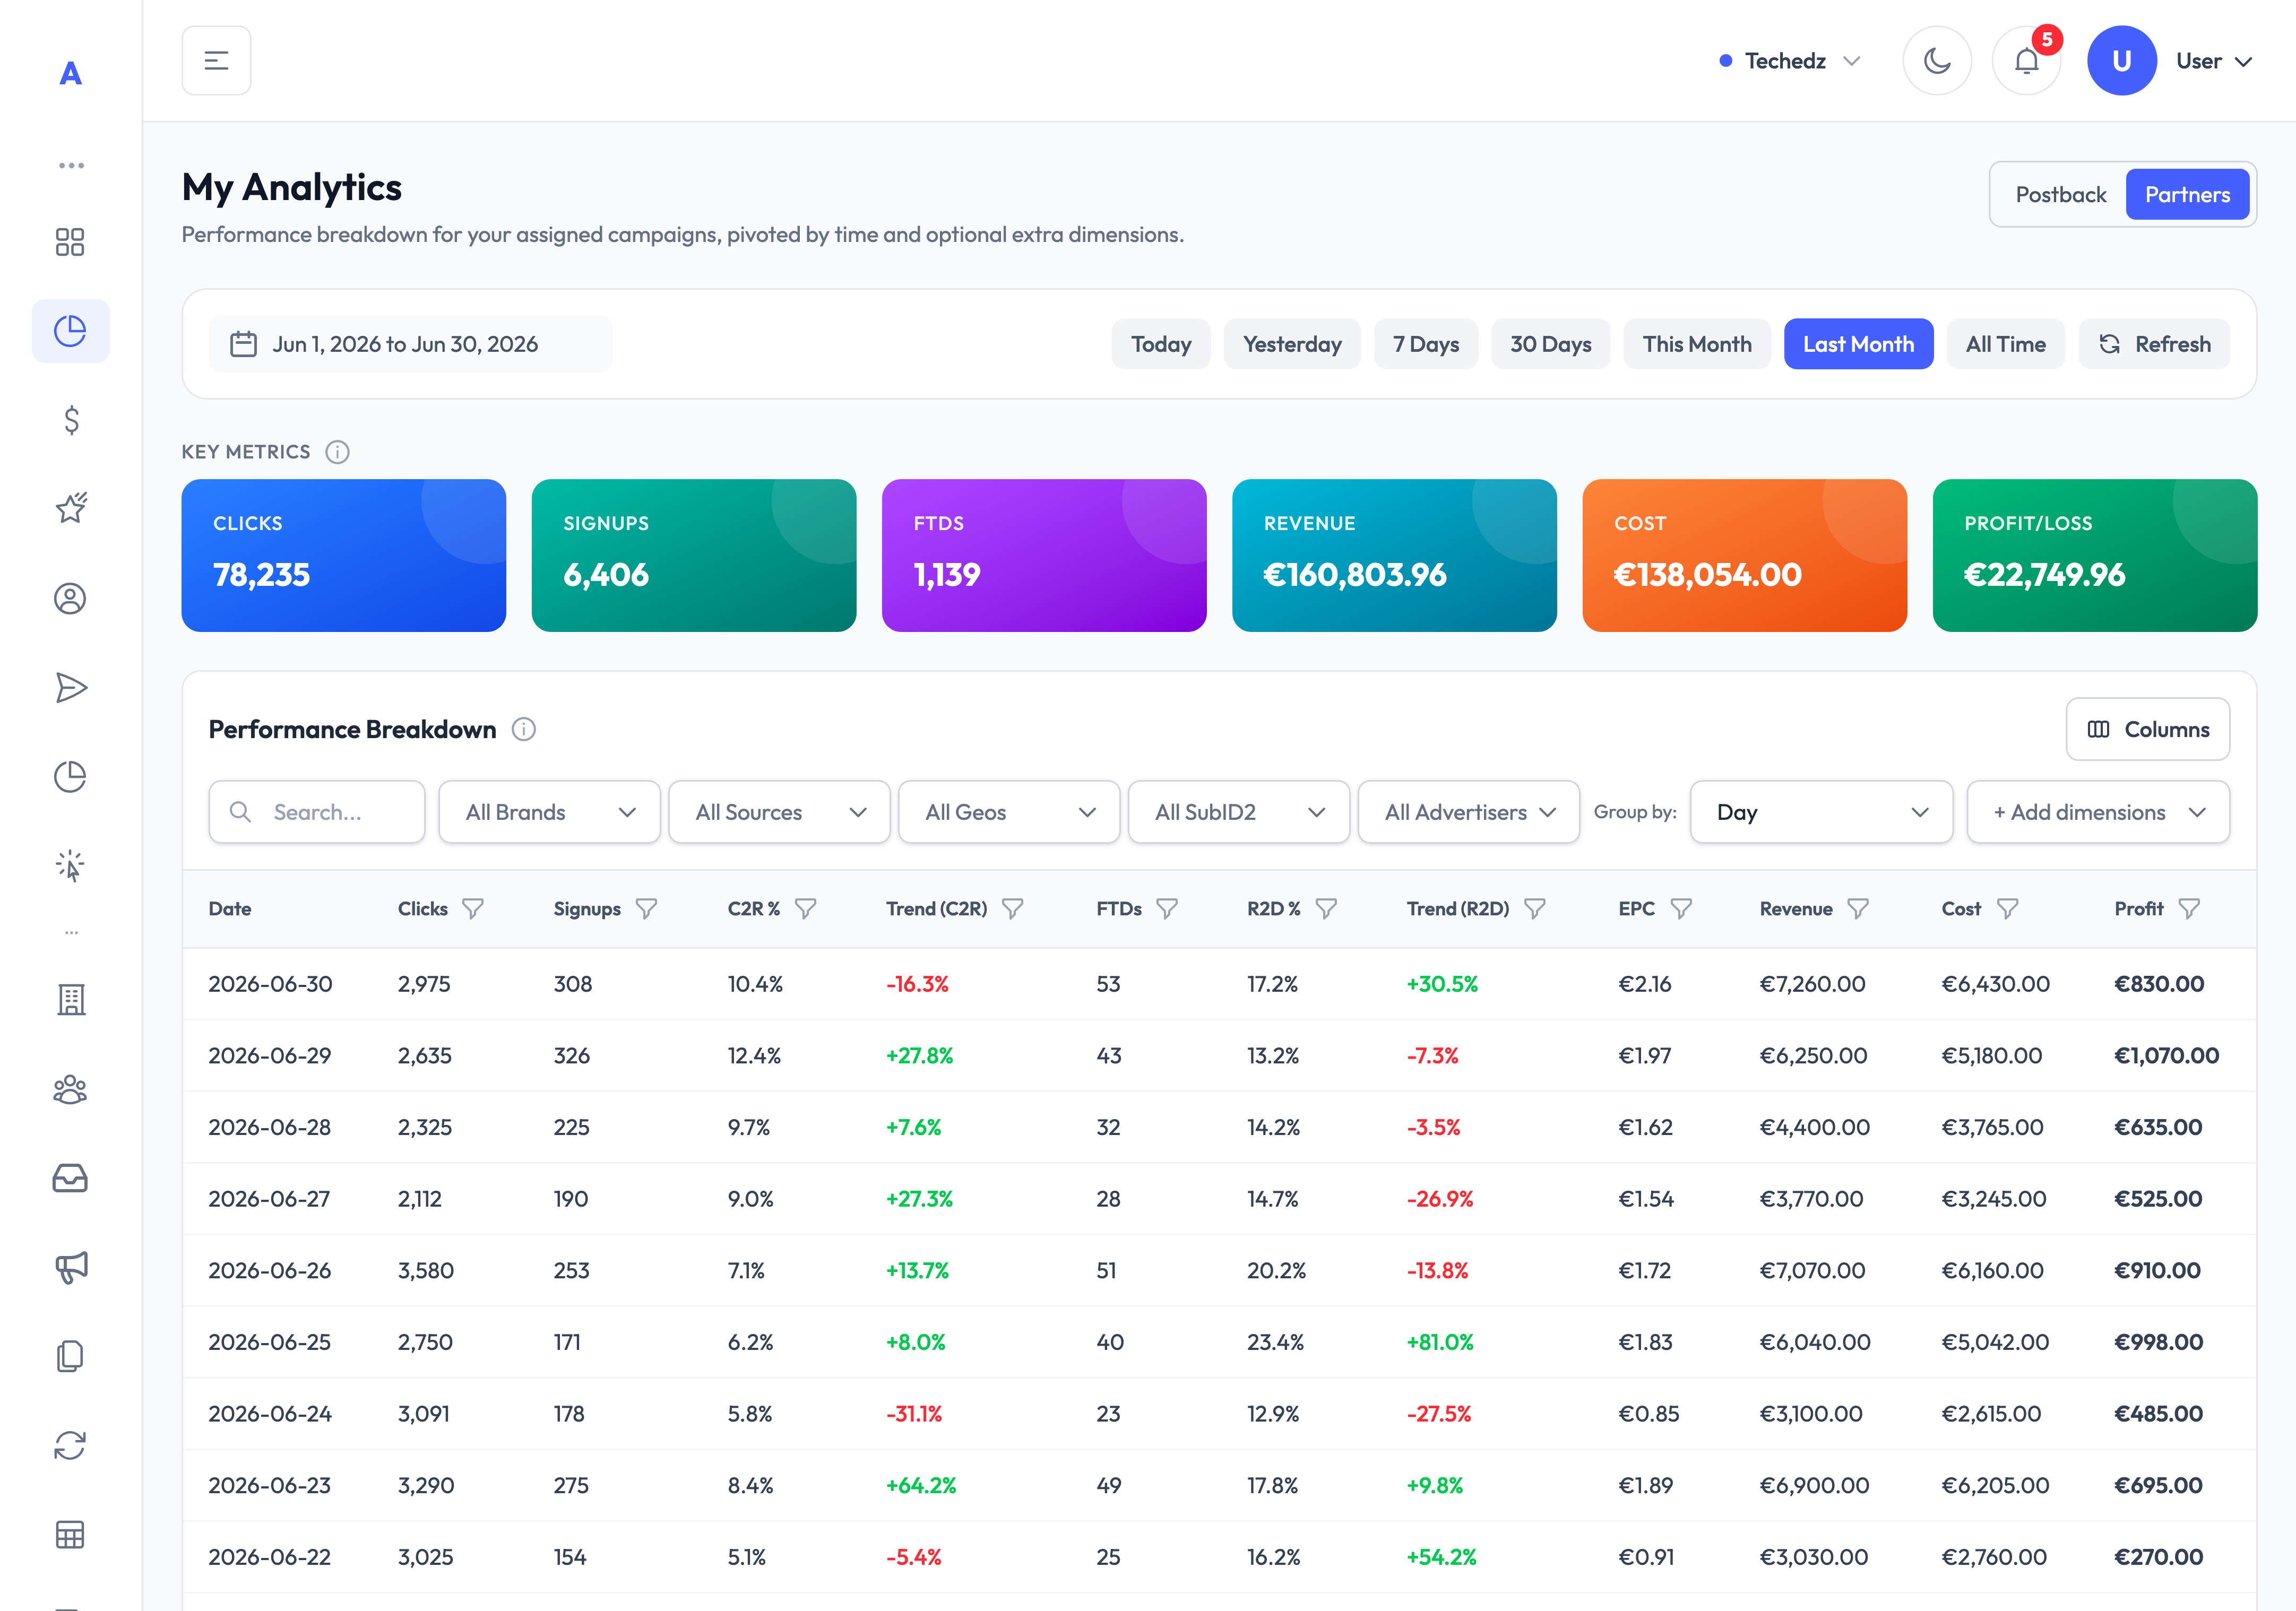
Task: Open the All Brands dropdown
Action: pyautogui.click(x=549, y=812)
